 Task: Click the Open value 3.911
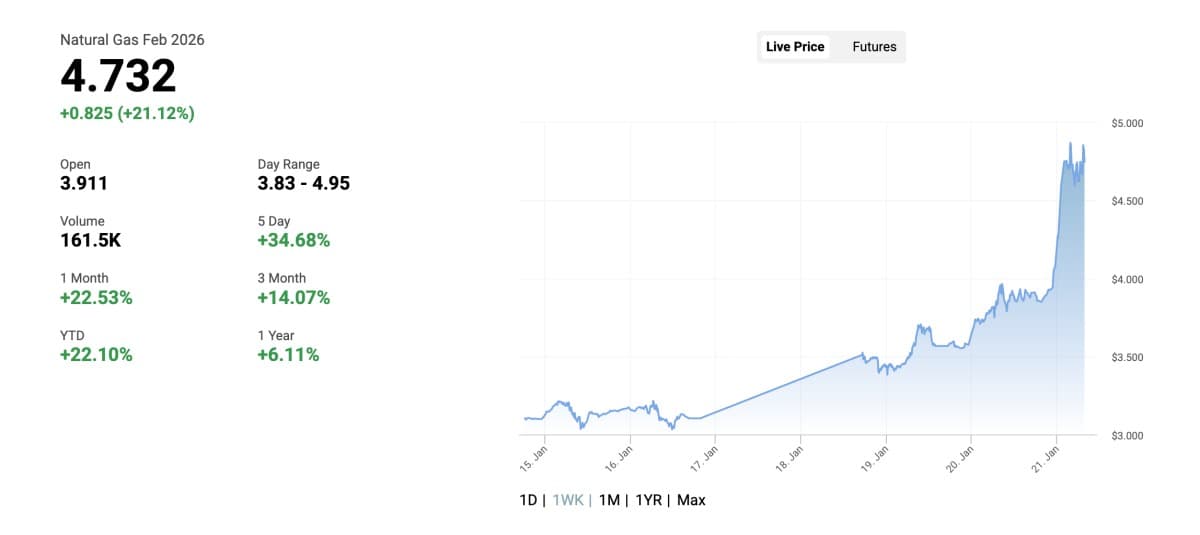pos(84,183)
